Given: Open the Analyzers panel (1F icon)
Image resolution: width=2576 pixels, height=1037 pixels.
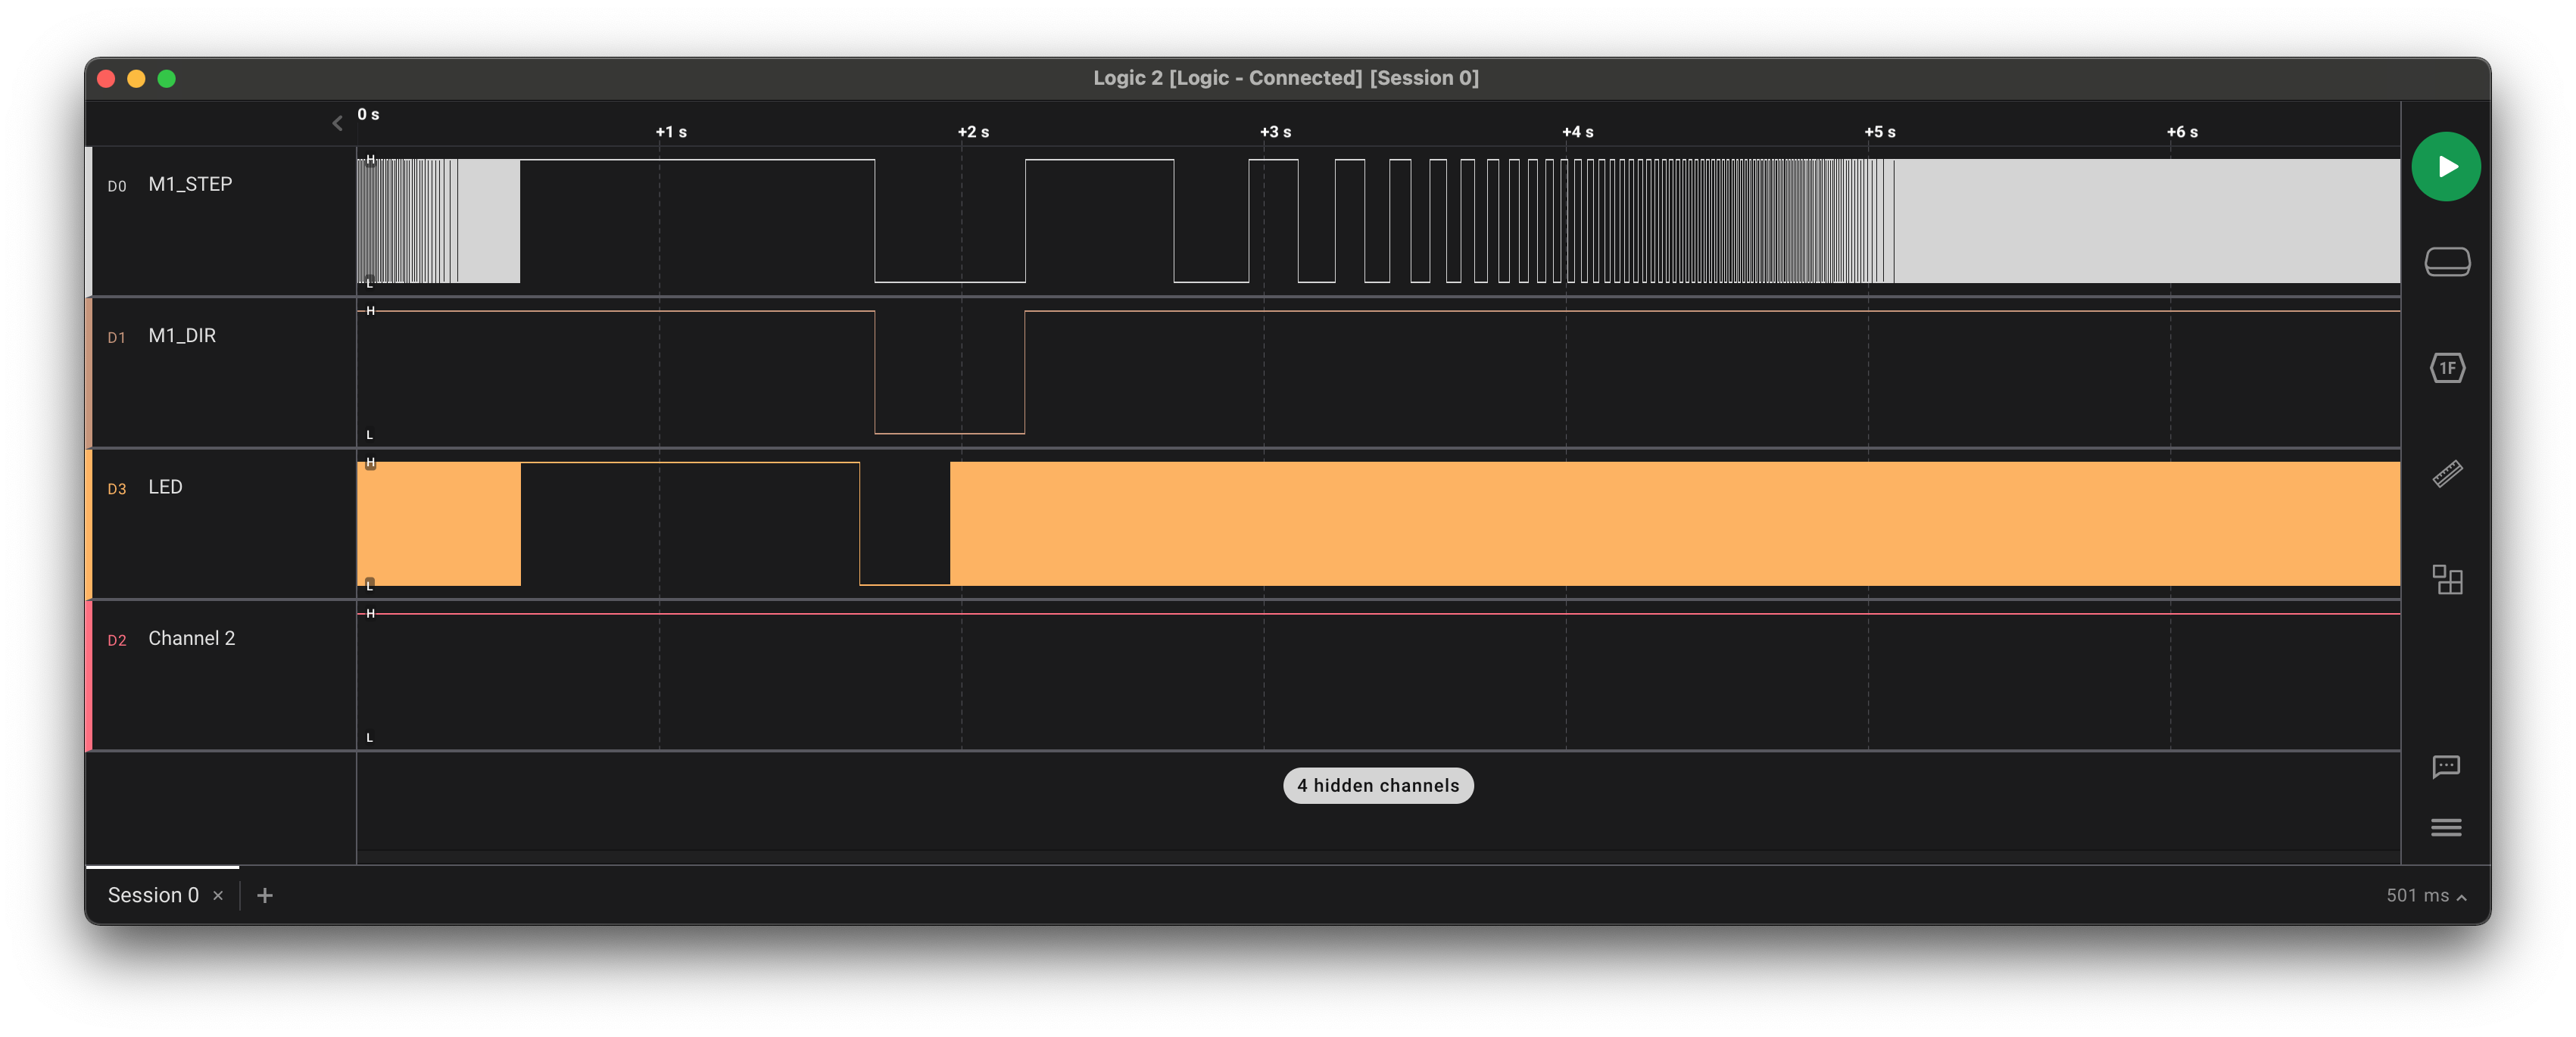Looking at the screenshot, I should [2446, 368].
